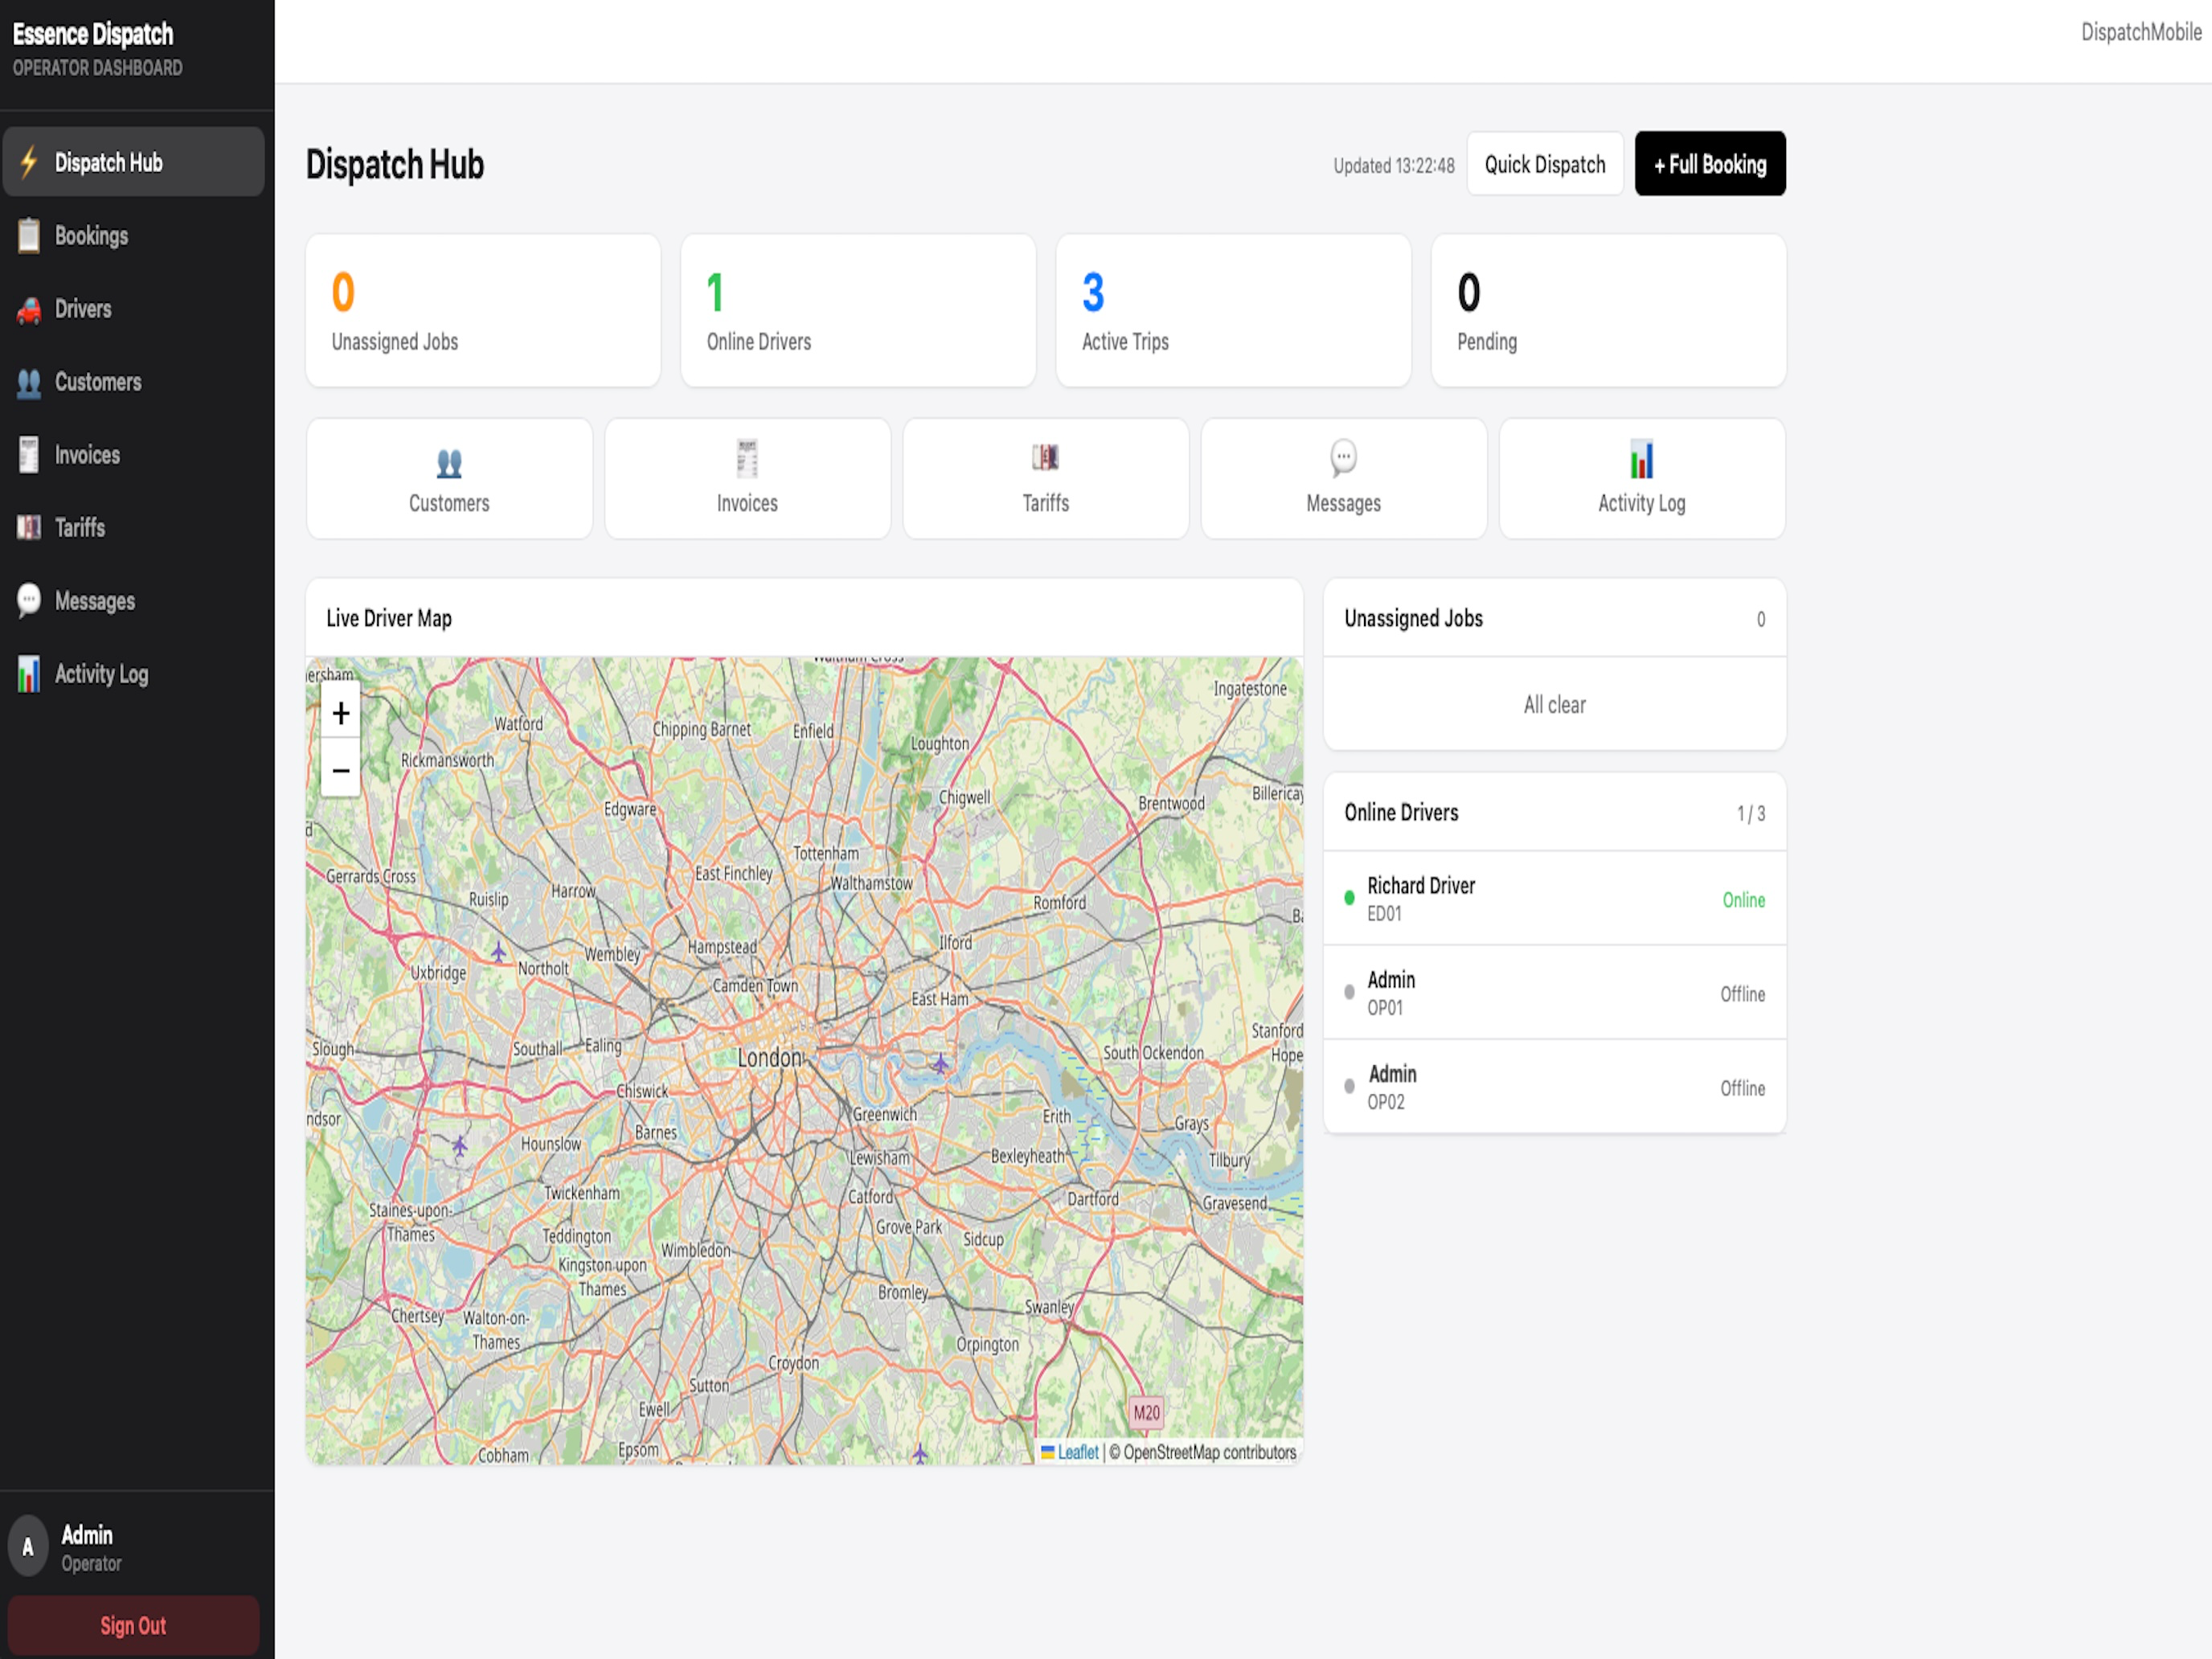Viewport: 2212px width, 1659px height.
Task: Click the Tariffs book icon in sidebar
Action: click(x=29, y=527)
